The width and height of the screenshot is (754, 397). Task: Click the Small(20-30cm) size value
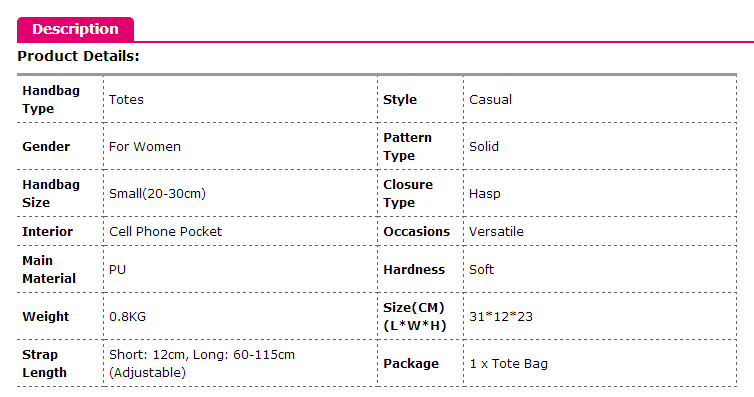(157, 194)
